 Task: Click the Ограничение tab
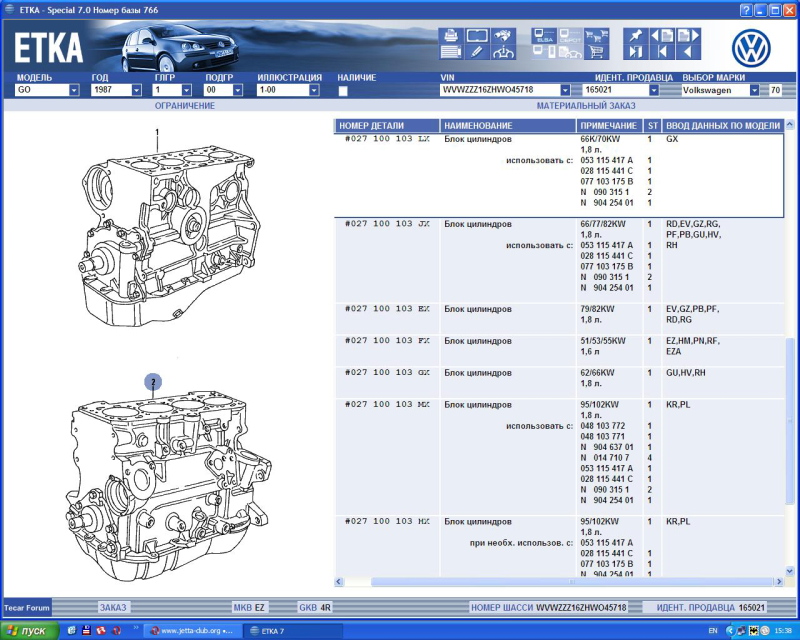(x=185, y=106)
